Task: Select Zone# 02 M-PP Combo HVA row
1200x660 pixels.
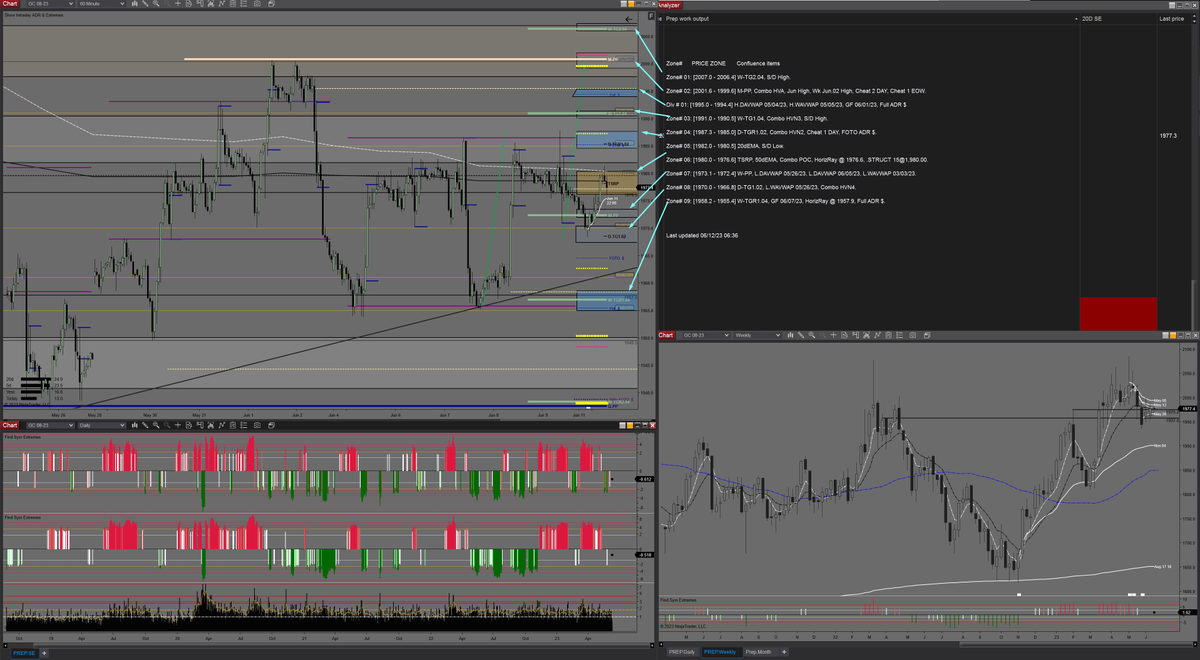Action: click(x=795, y=91)
